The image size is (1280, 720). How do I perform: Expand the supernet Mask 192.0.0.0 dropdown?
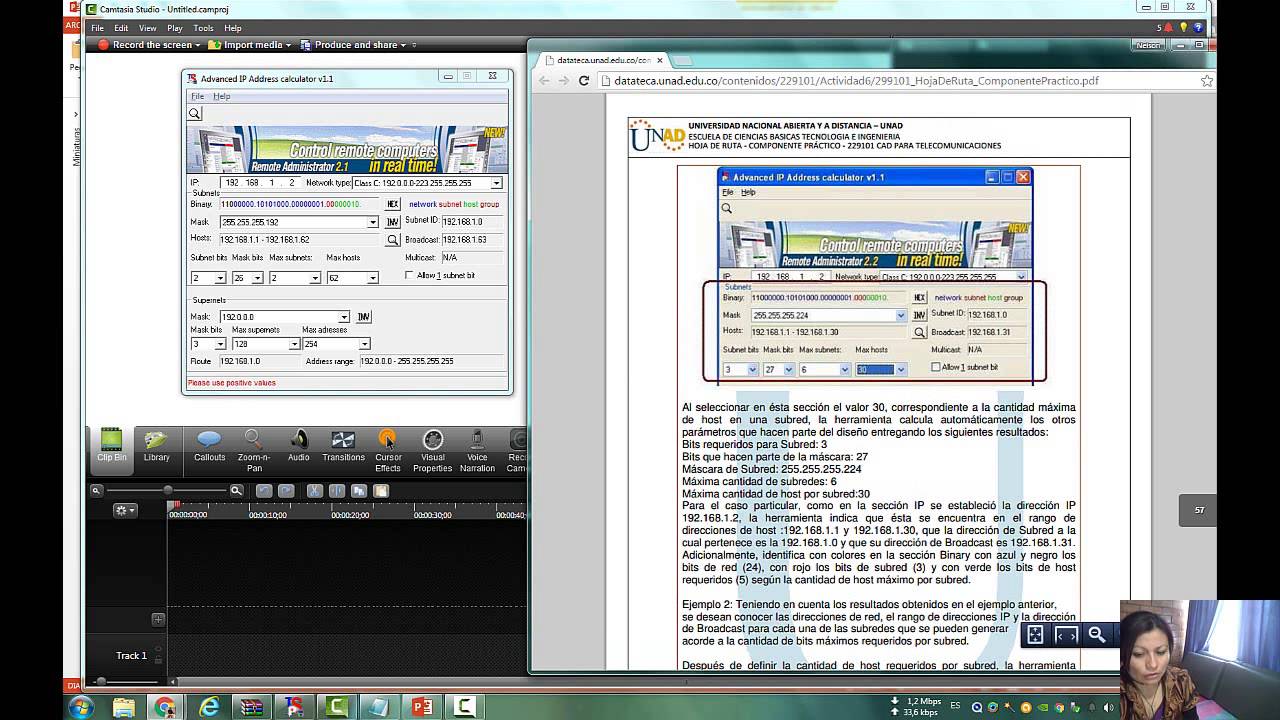click(344, 317)
